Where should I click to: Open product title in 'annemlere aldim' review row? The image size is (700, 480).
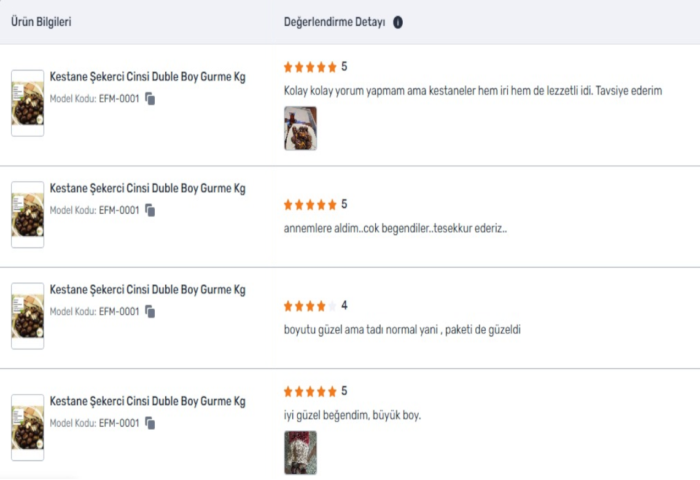148,188
